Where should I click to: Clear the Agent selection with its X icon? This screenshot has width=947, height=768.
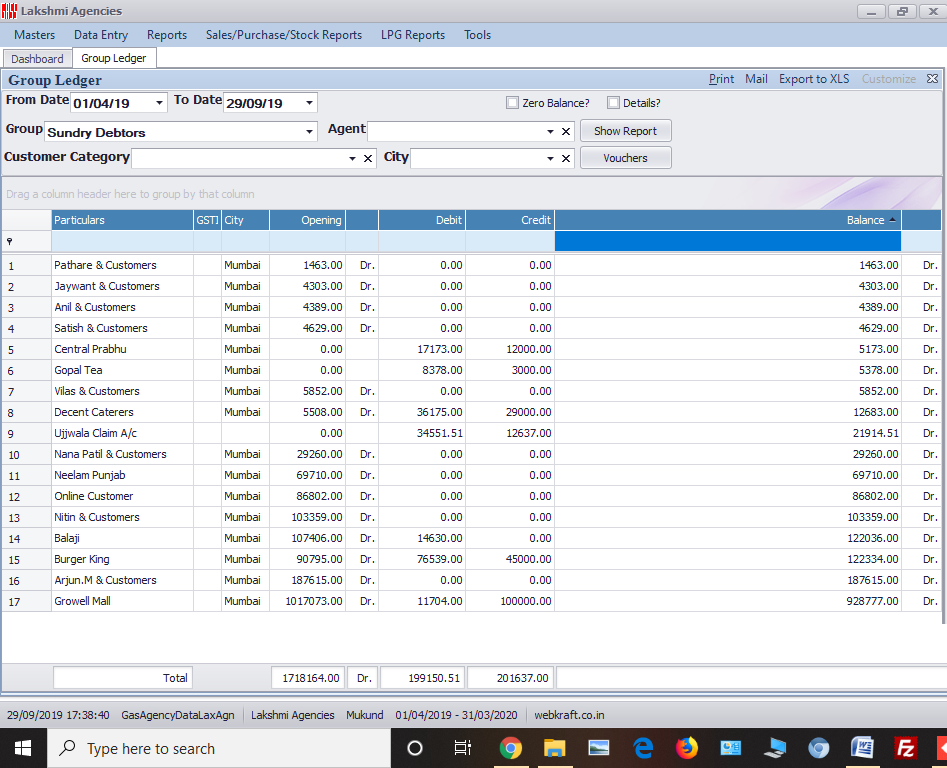click(566, 130)
